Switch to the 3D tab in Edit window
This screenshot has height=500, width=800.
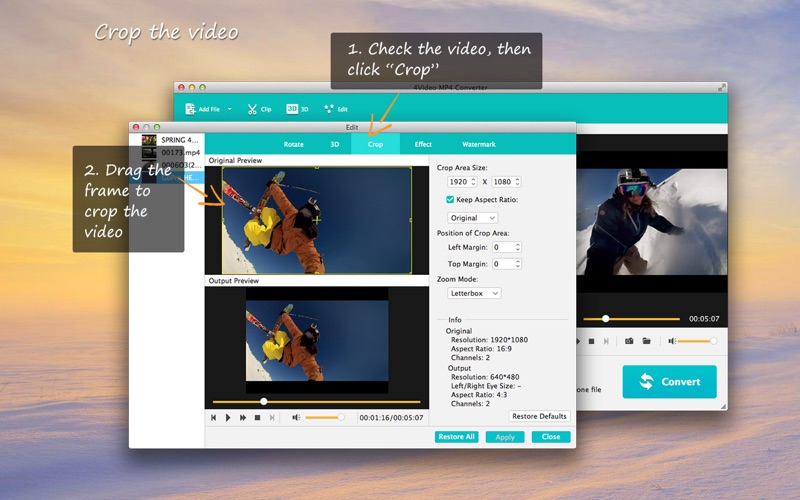(335, 144)
